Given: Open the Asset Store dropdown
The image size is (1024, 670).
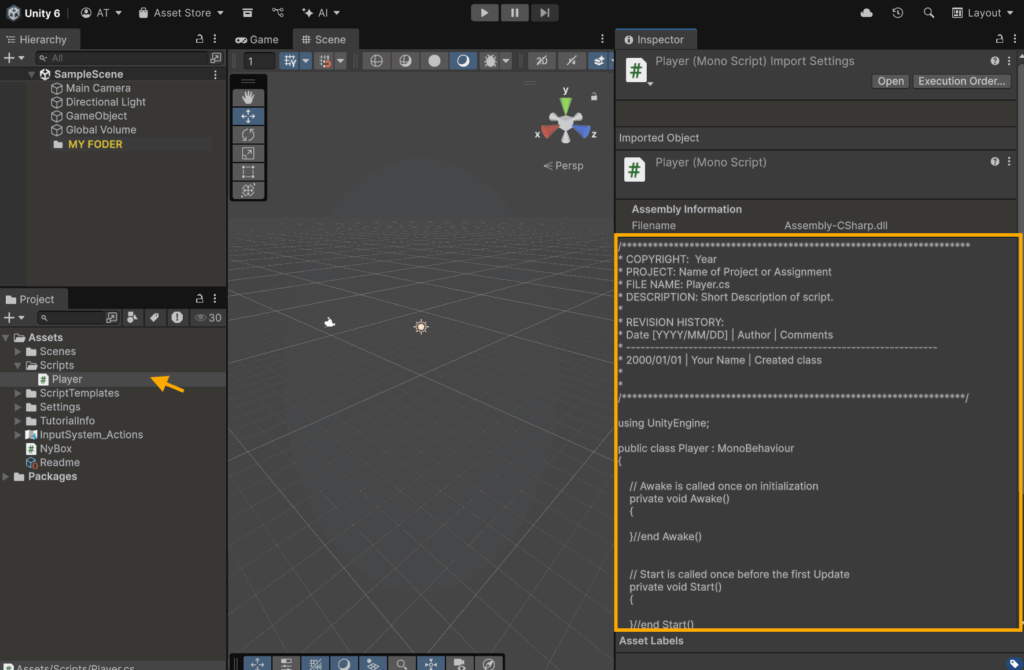Looking at the screenshot, I should click(181, 12).
